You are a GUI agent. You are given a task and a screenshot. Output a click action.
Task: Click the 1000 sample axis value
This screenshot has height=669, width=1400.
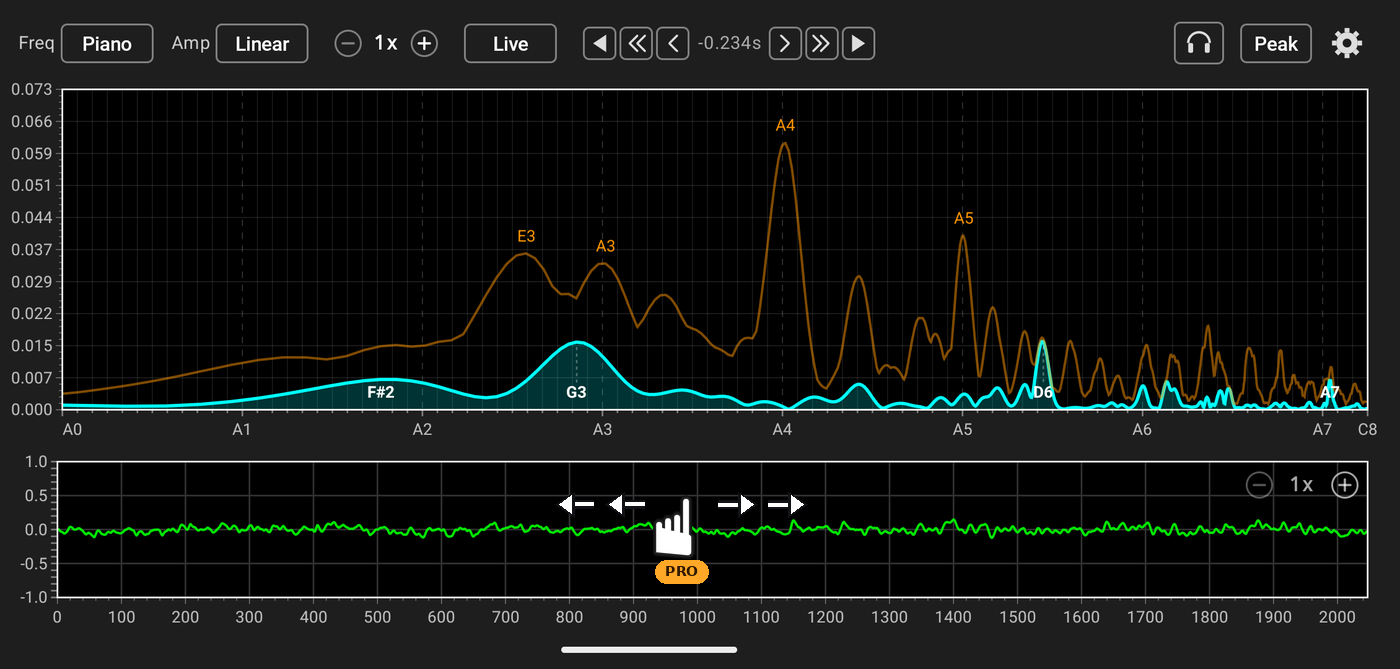(697, 617)
